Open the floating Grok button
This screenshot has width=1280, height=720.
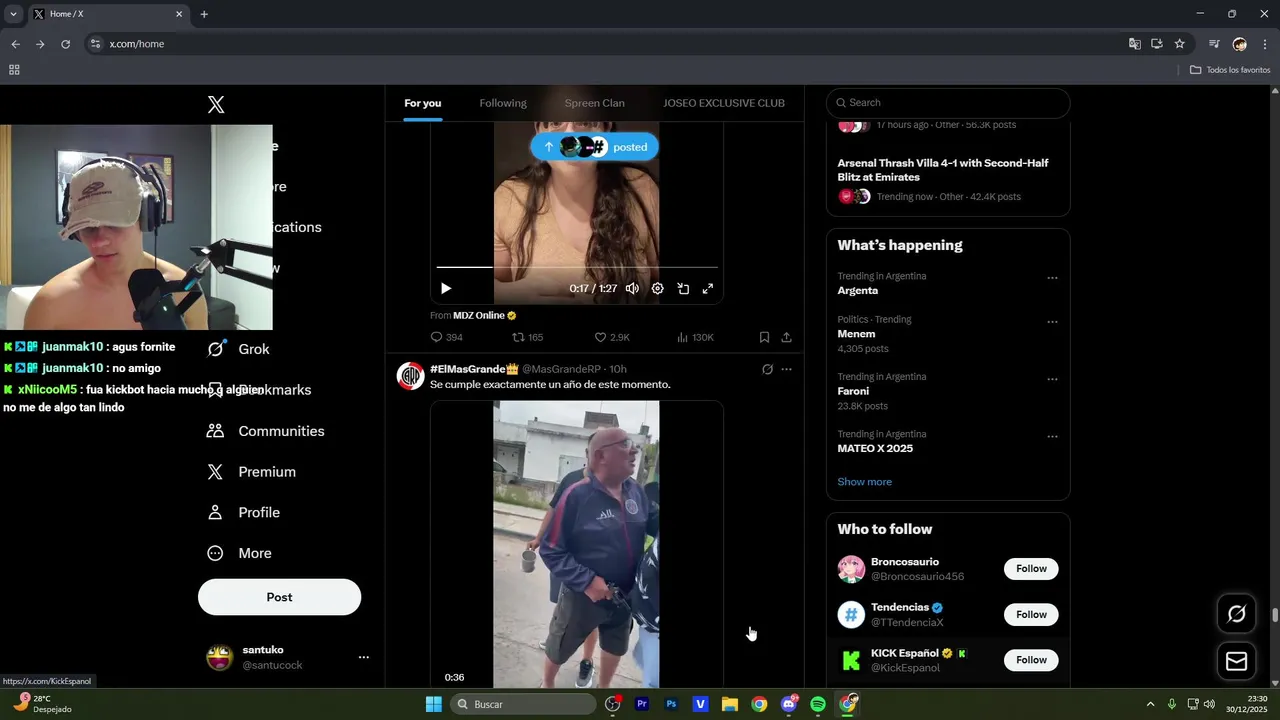click(1237, 614)
